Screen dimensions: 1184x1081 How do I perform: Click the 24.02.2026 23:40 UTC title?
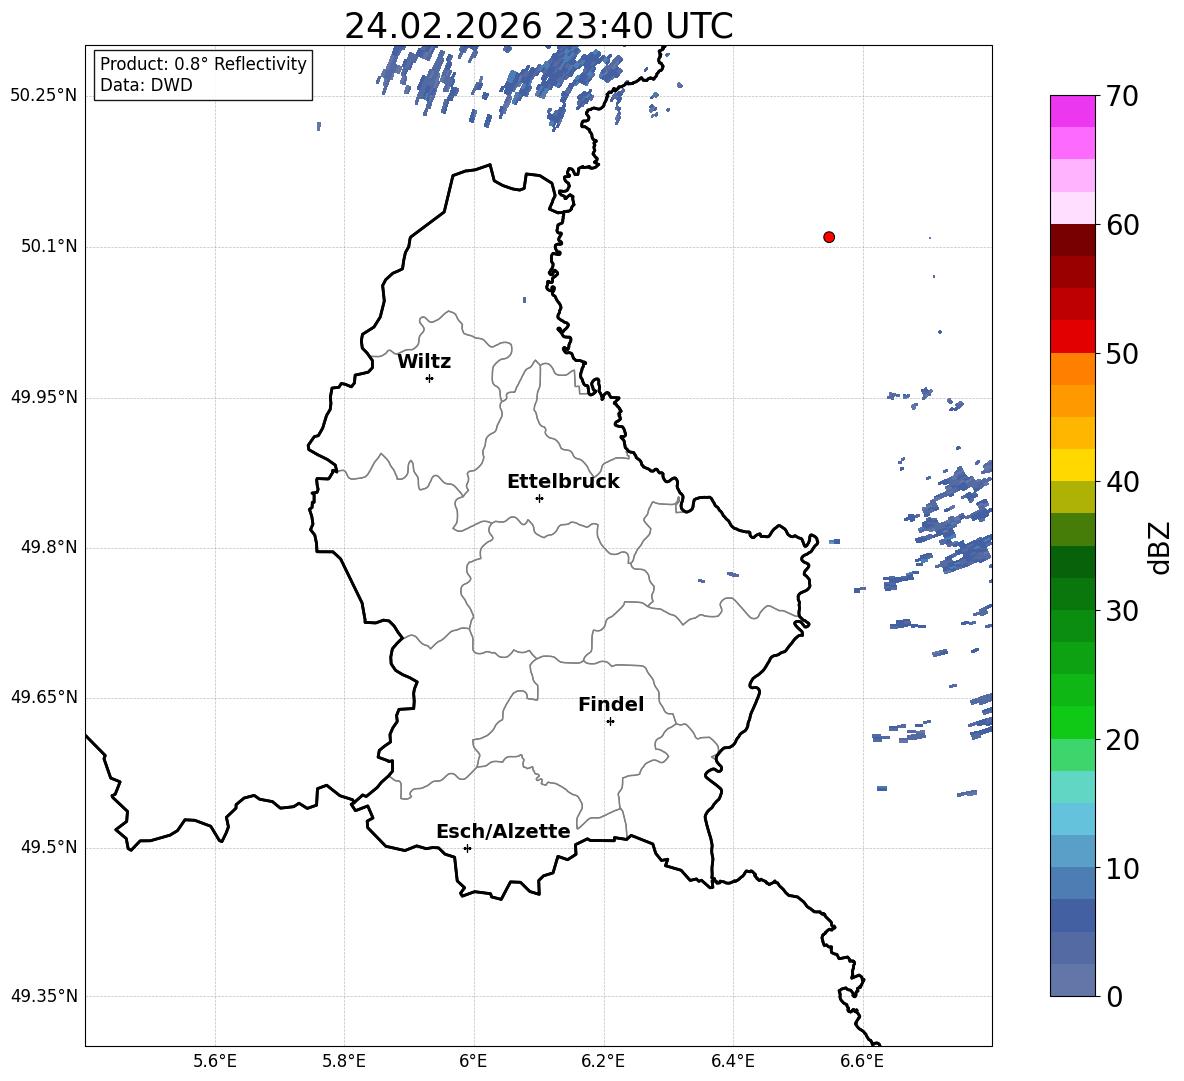click(x=538, y=26)
